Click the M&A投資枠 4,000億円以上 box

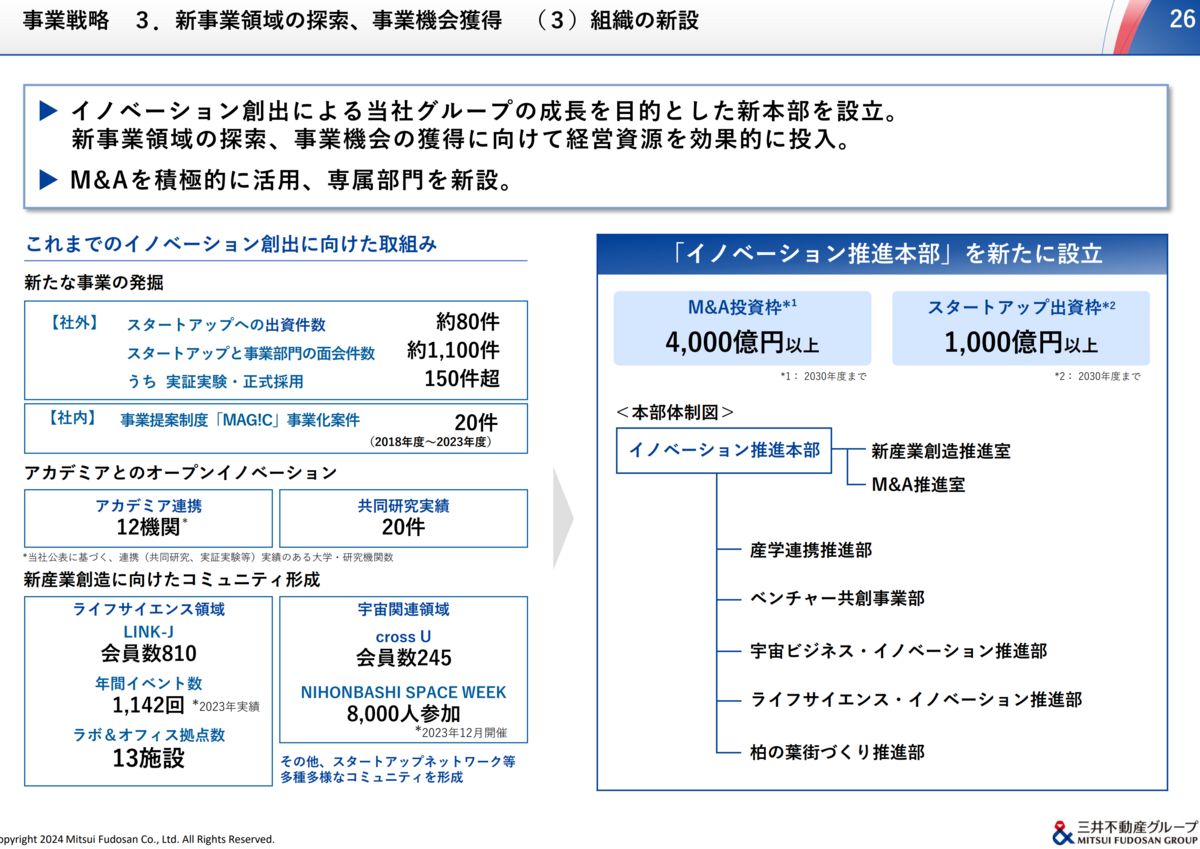742,328
